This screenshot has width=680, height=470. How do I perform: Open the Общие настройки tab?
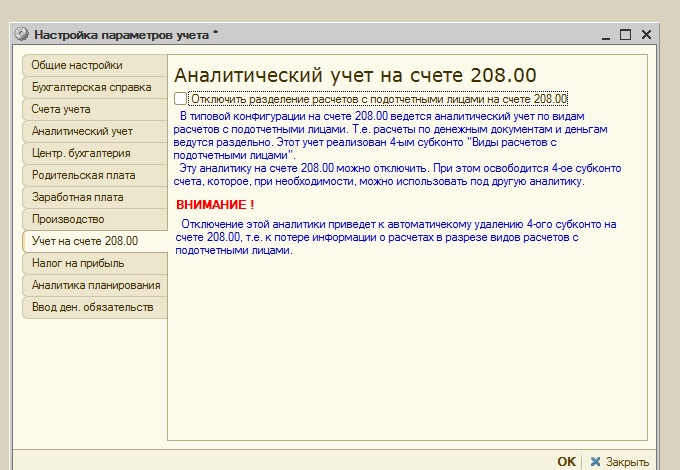95,65
